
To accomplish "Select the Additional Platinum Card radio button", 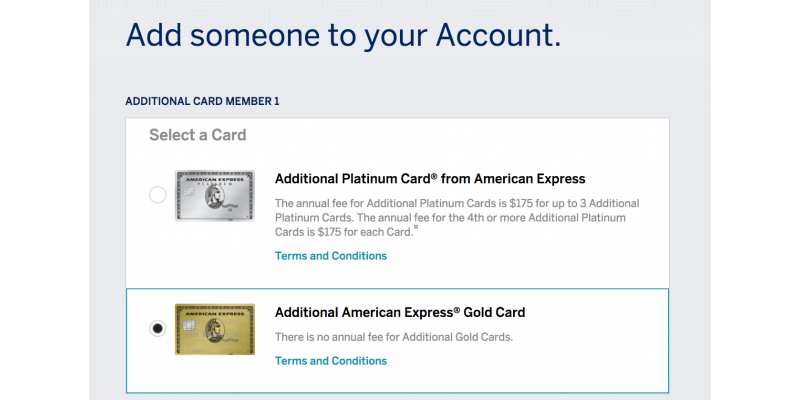I will (157, 195).
